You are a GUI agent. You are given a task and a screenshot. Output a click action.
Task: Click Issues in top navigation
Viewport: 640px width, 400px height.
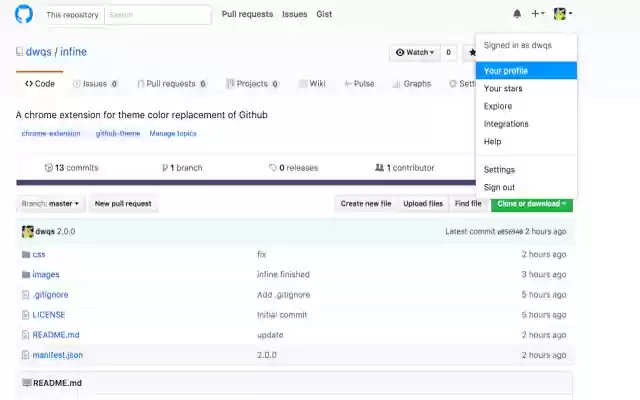[294, 14]
